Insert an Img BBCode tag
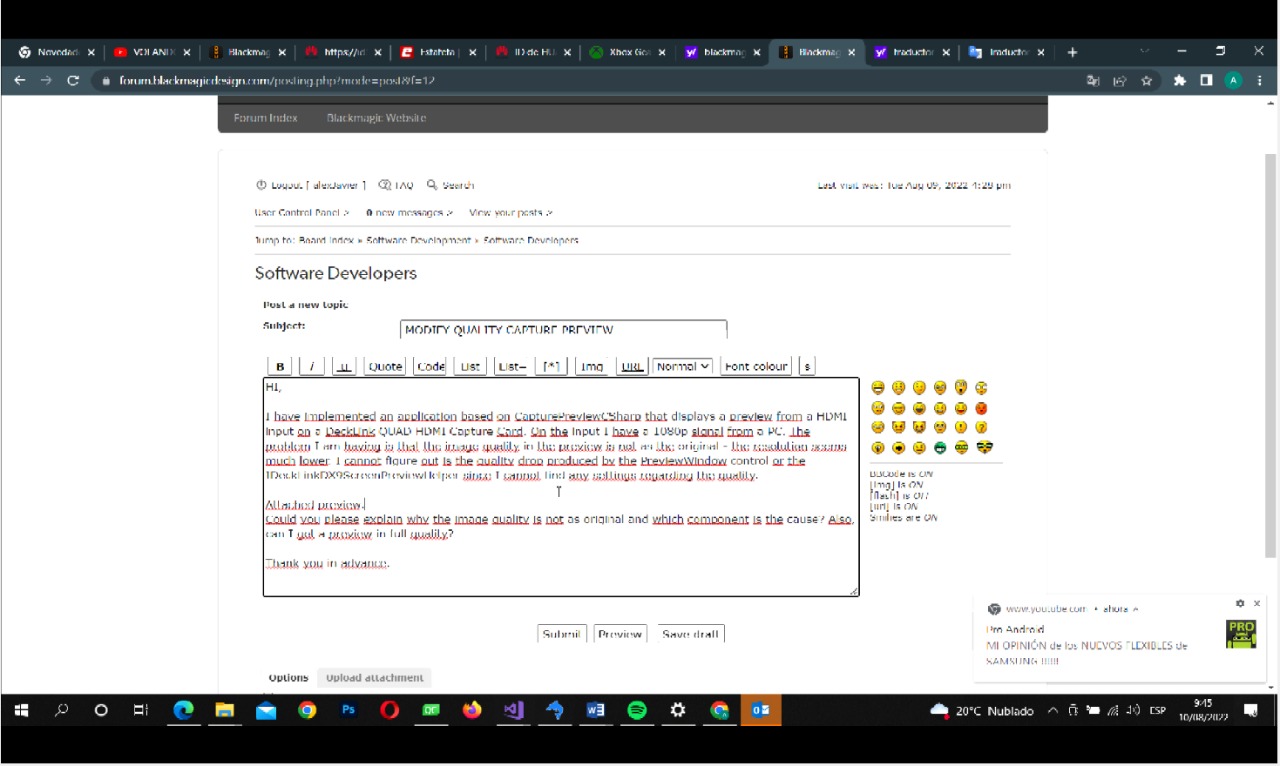The image size is (1280, 766). pos(592,367)
